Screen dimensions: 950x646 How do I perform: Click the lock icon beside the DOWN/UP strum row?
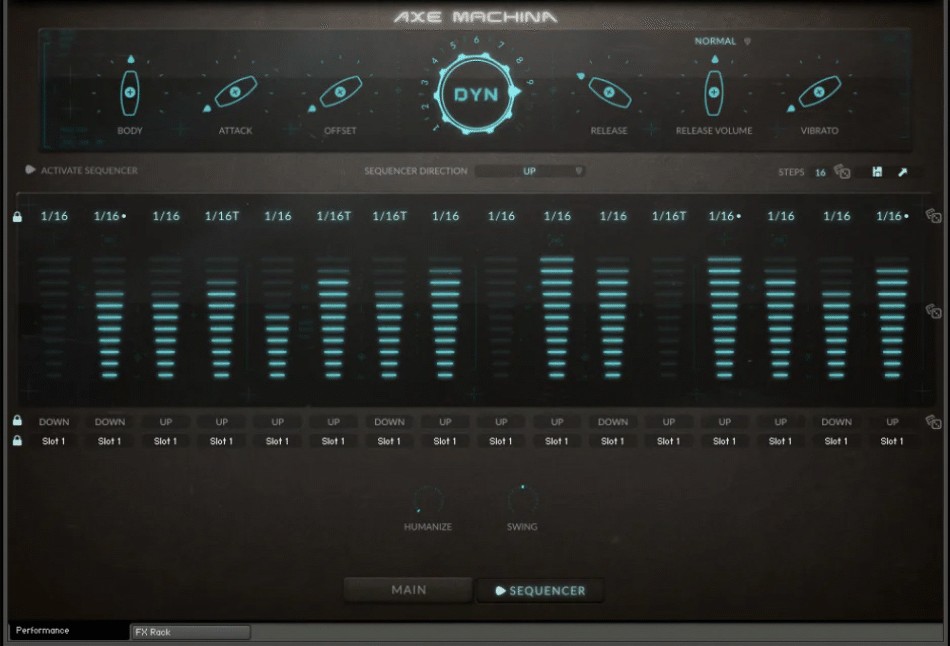tap(18, 420)
